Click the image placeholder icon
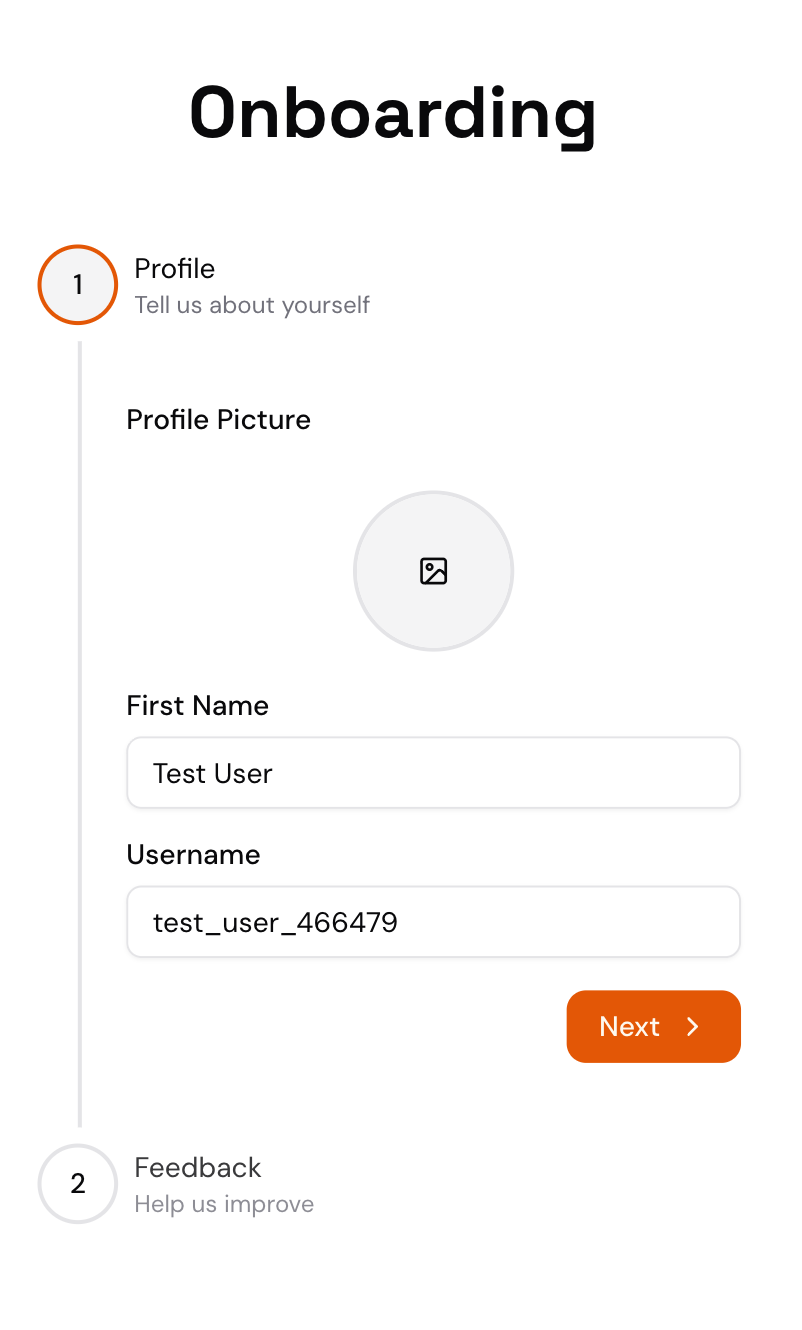 coord(433,571)
